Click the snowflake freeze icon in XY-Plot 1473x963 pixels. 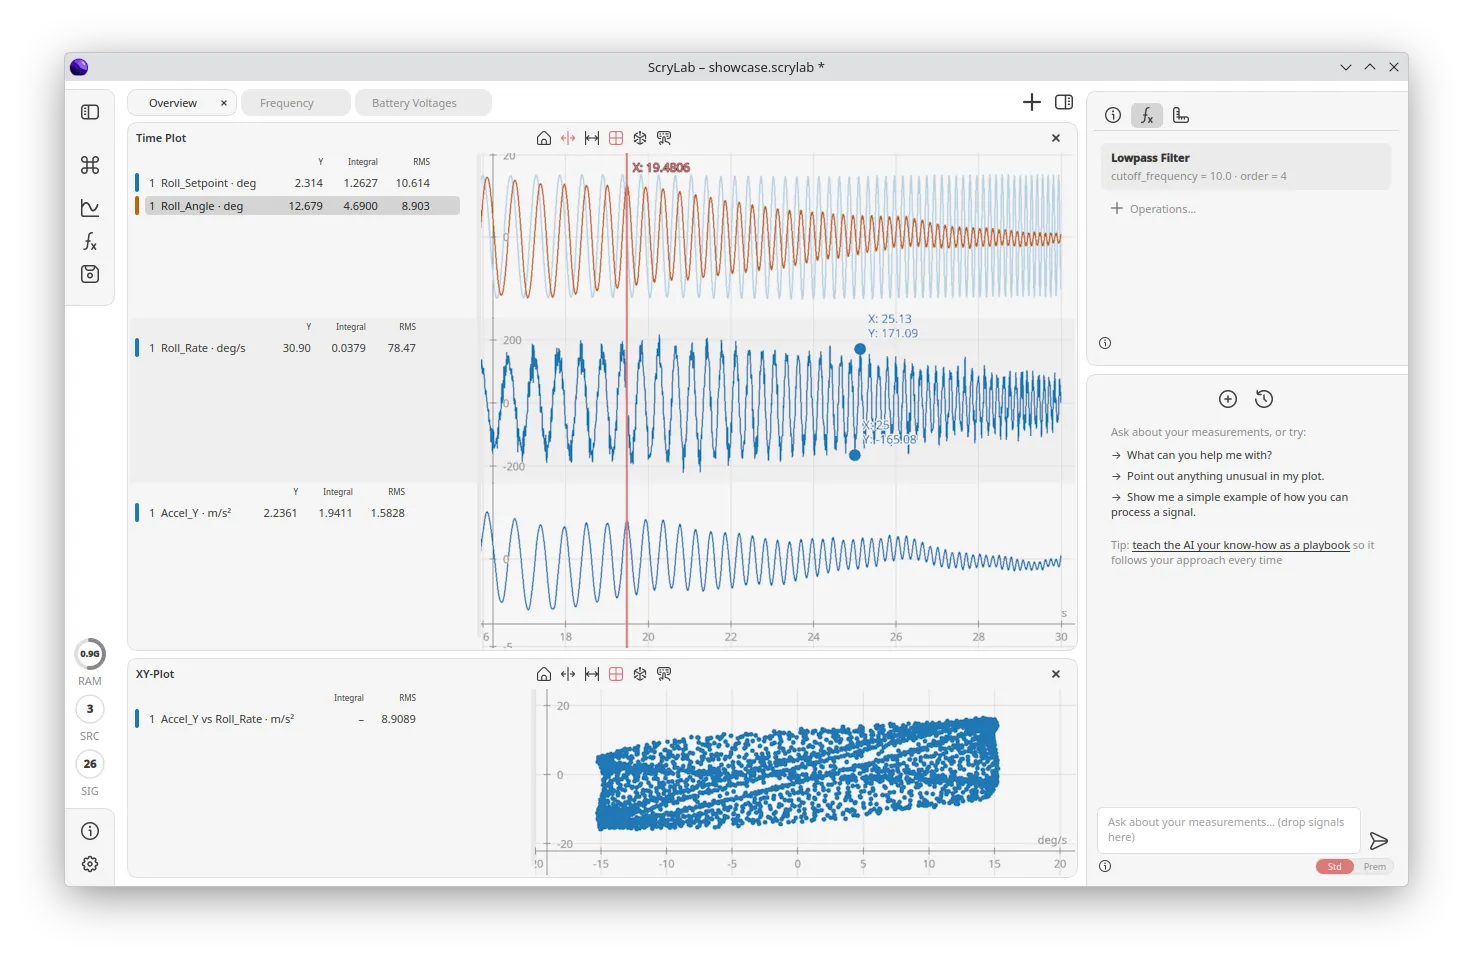tap(640, 674)
